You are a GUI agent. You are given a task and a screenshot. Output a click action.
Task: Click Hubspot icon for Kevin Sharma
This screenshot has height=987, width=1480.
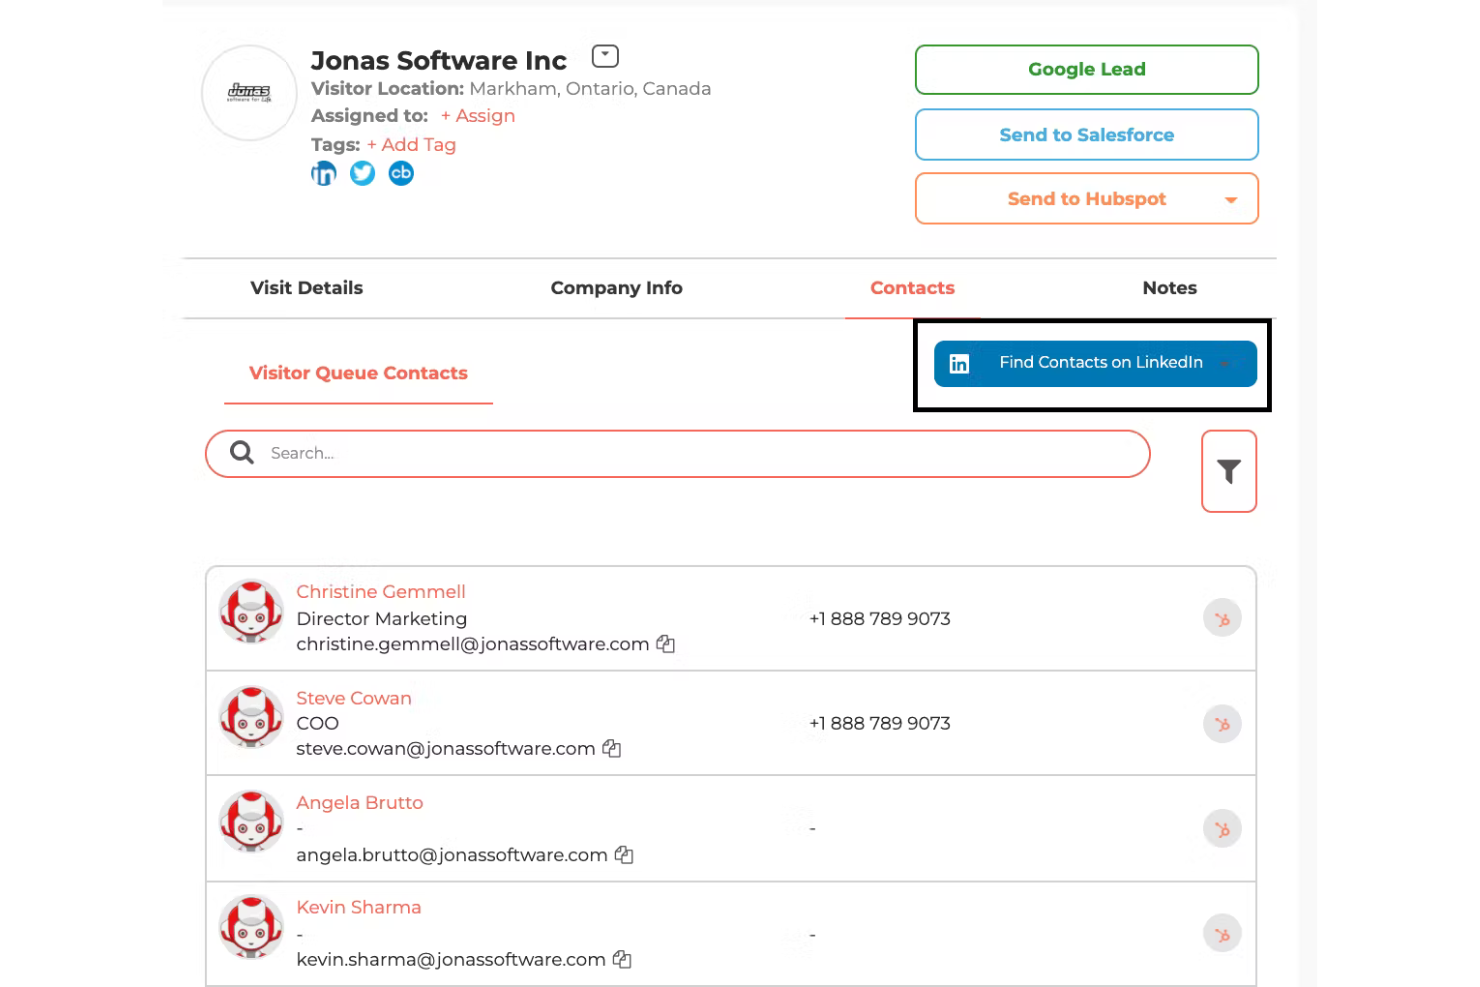pos(1222,934)
